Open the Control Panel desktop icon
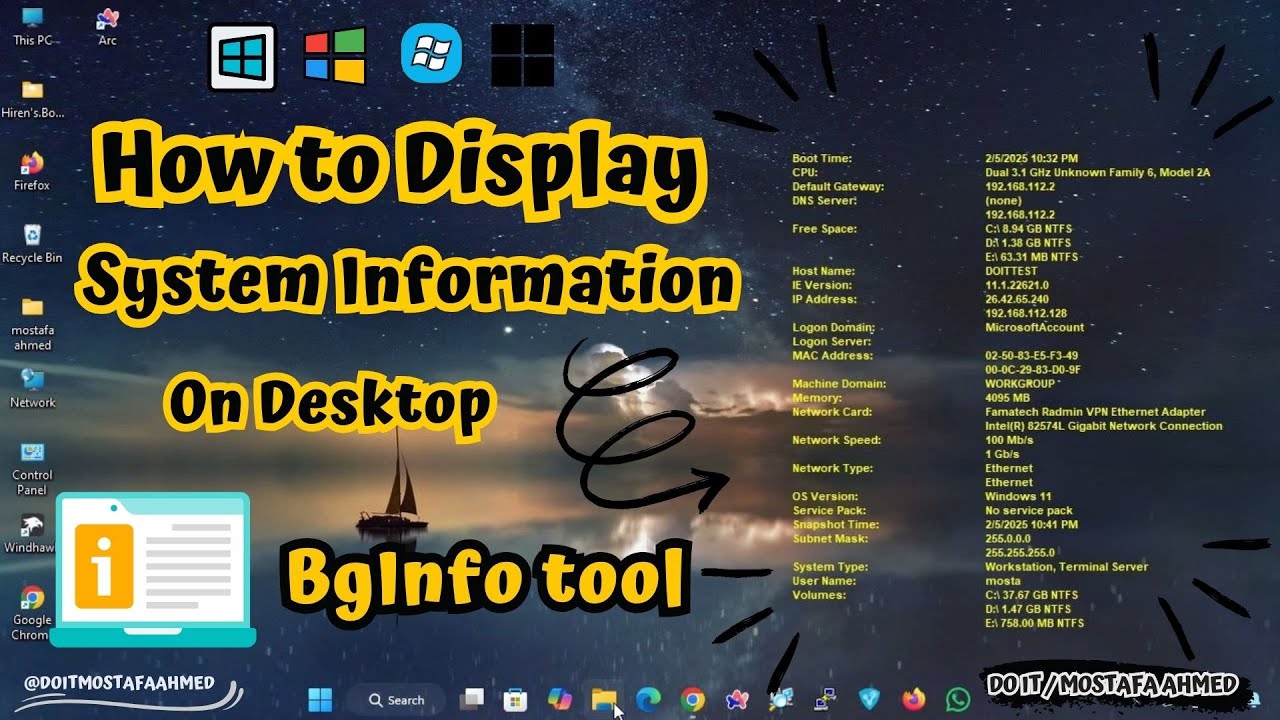Image resolution: width=1280 pixels, height=720 pixels. 32,468
